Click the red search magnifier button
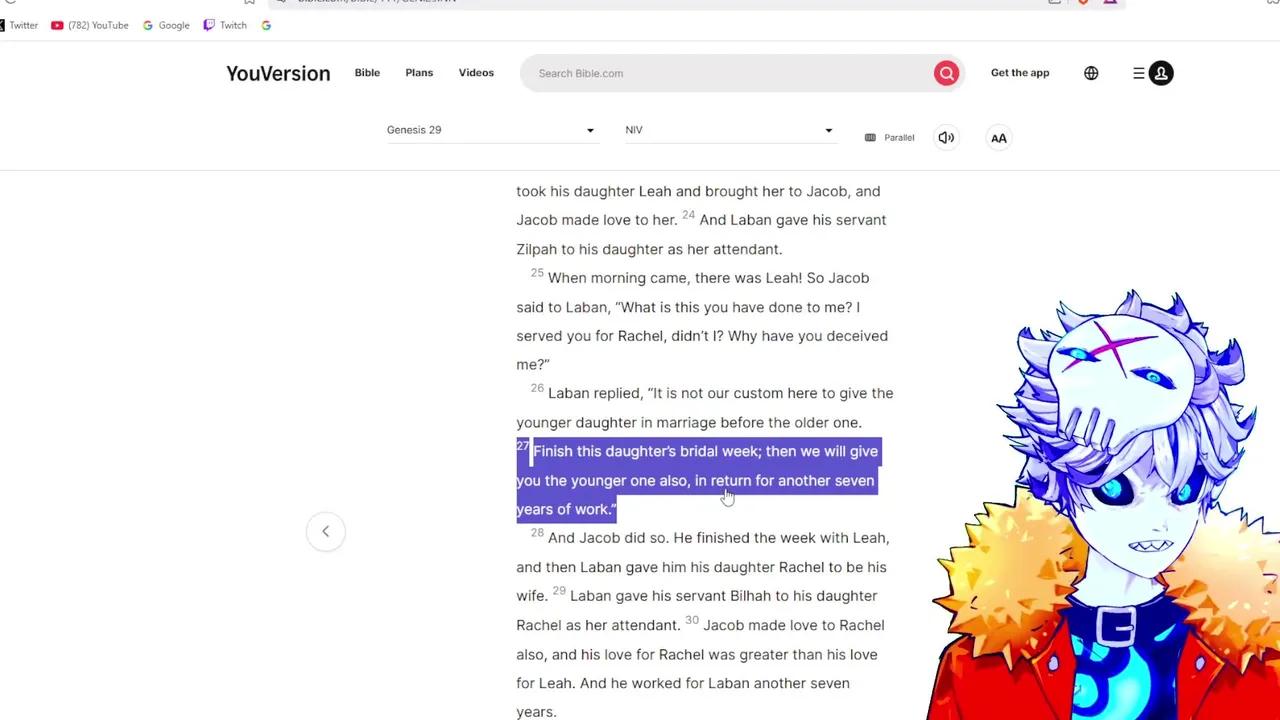Screen dimensions: 1280x720 [946, 73]
